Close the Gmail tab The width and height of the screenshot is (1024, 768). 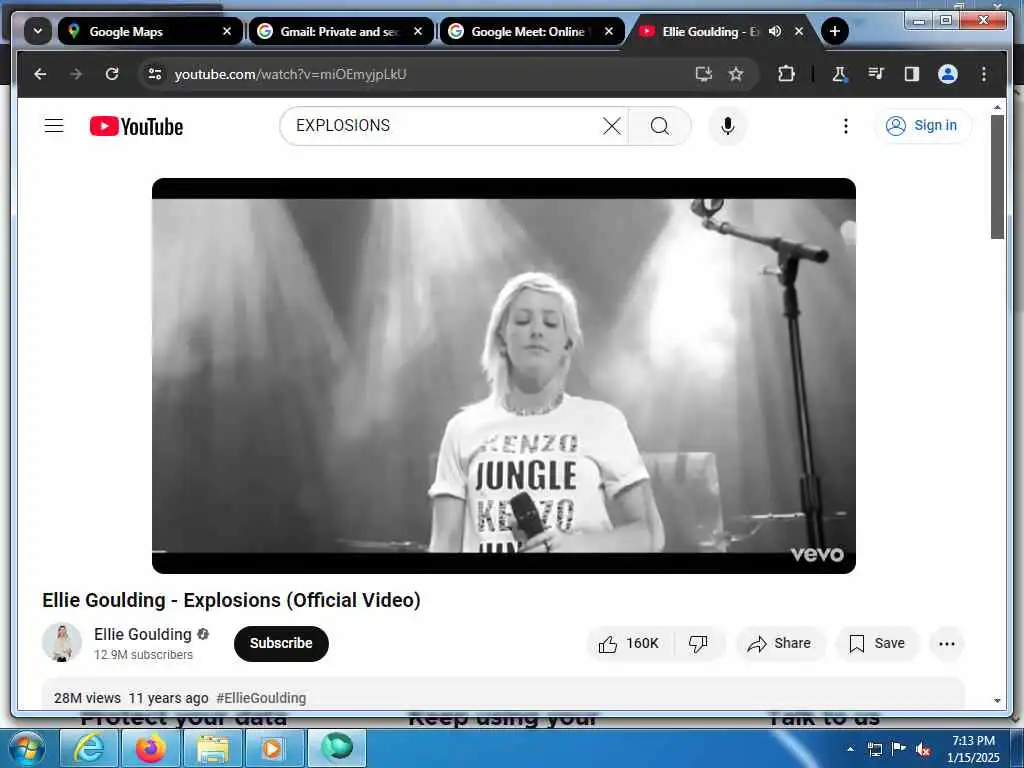point(418,31)
